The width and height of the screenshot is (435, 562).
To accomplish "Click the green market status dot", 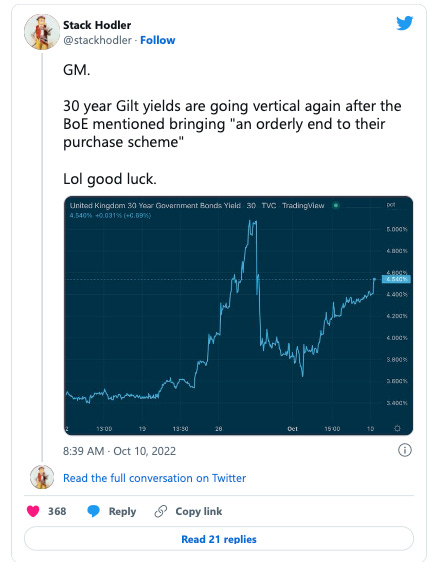I will point(336,205).
